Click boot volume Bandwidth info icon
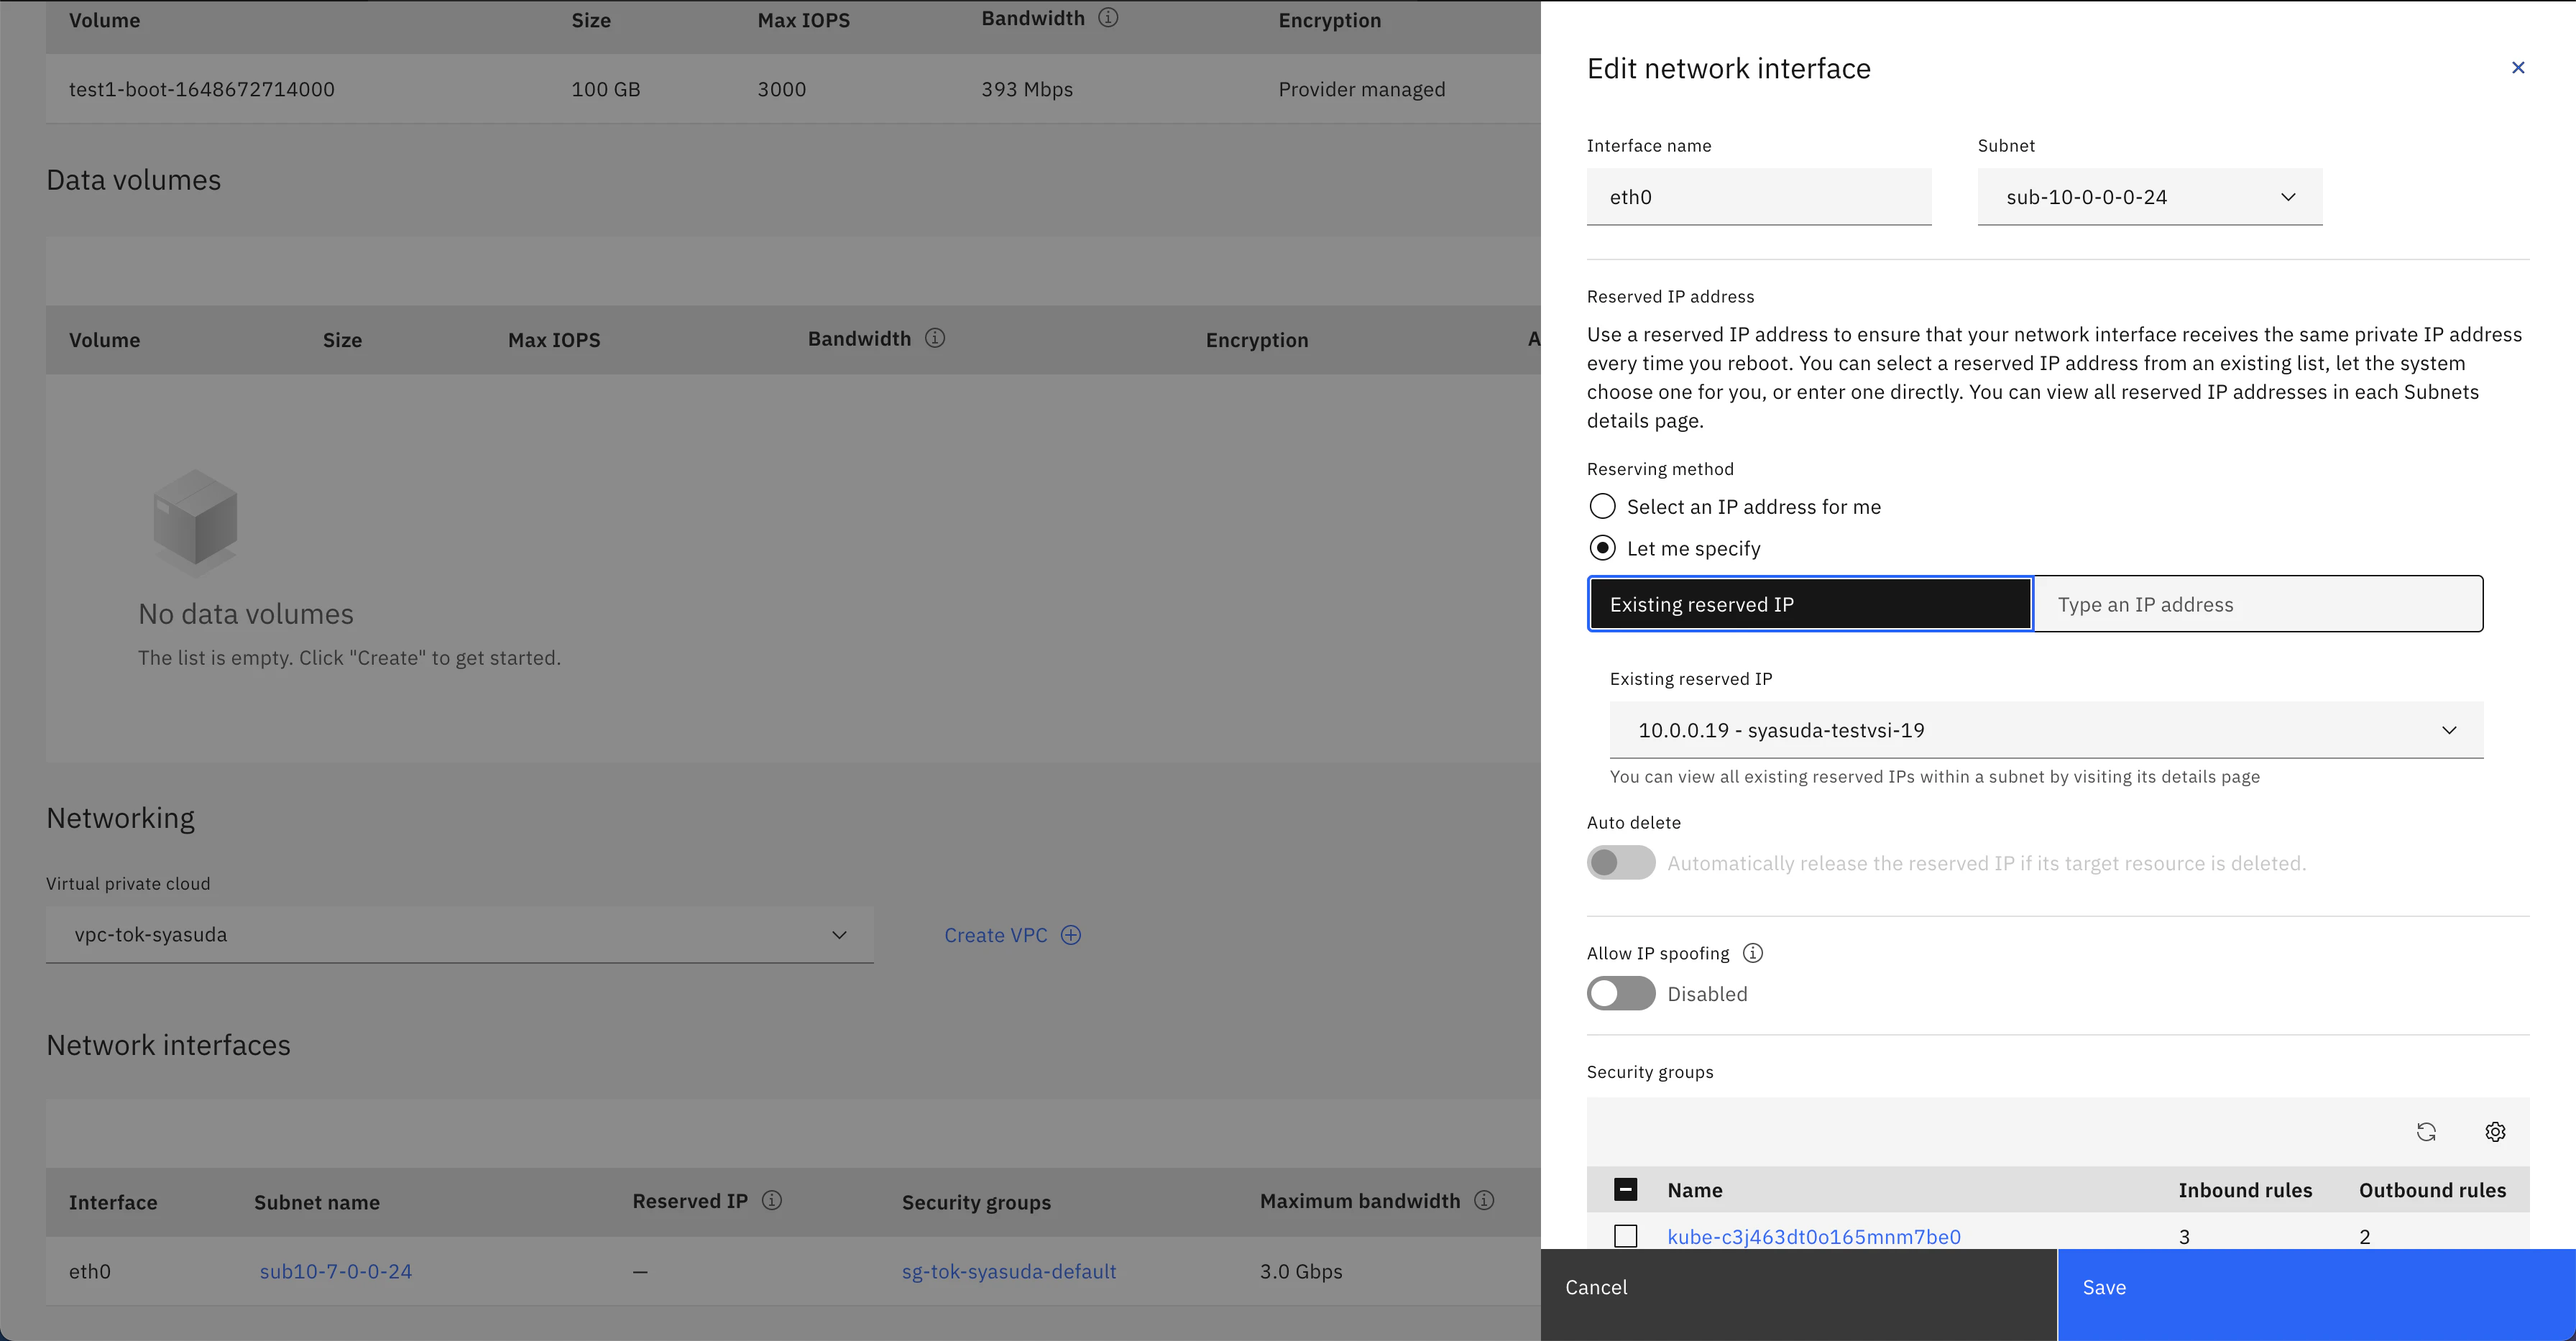2576x1341 pixels. 1107,18
